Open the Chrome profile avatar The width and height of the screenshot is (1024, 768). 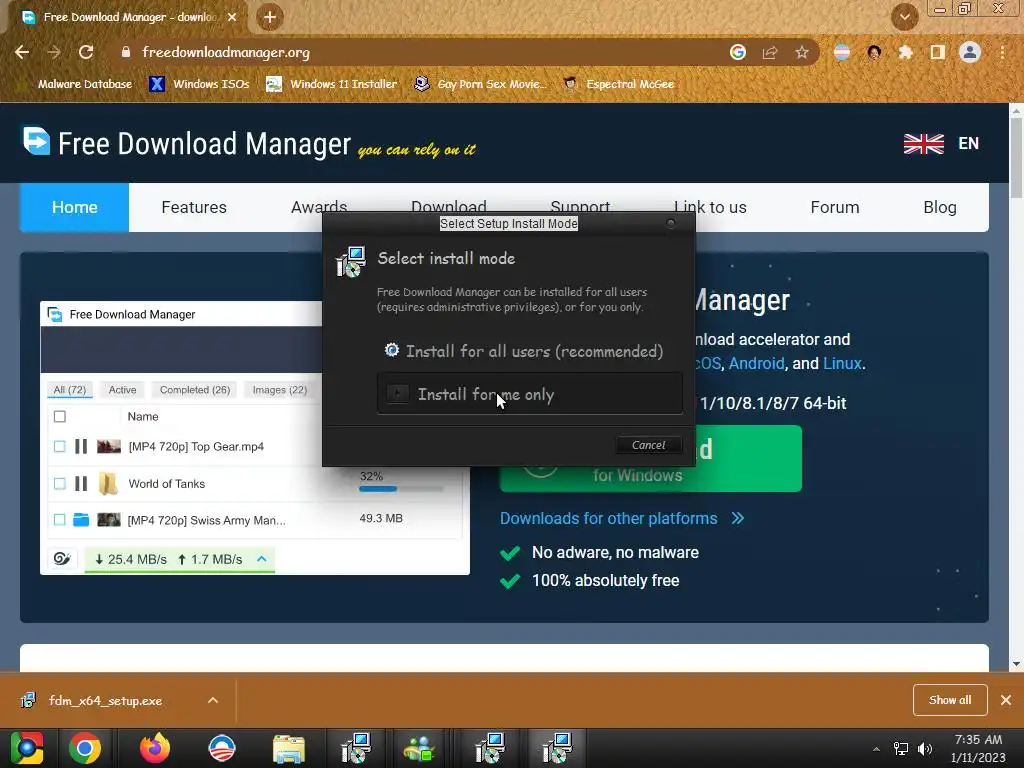coord(970,52)
